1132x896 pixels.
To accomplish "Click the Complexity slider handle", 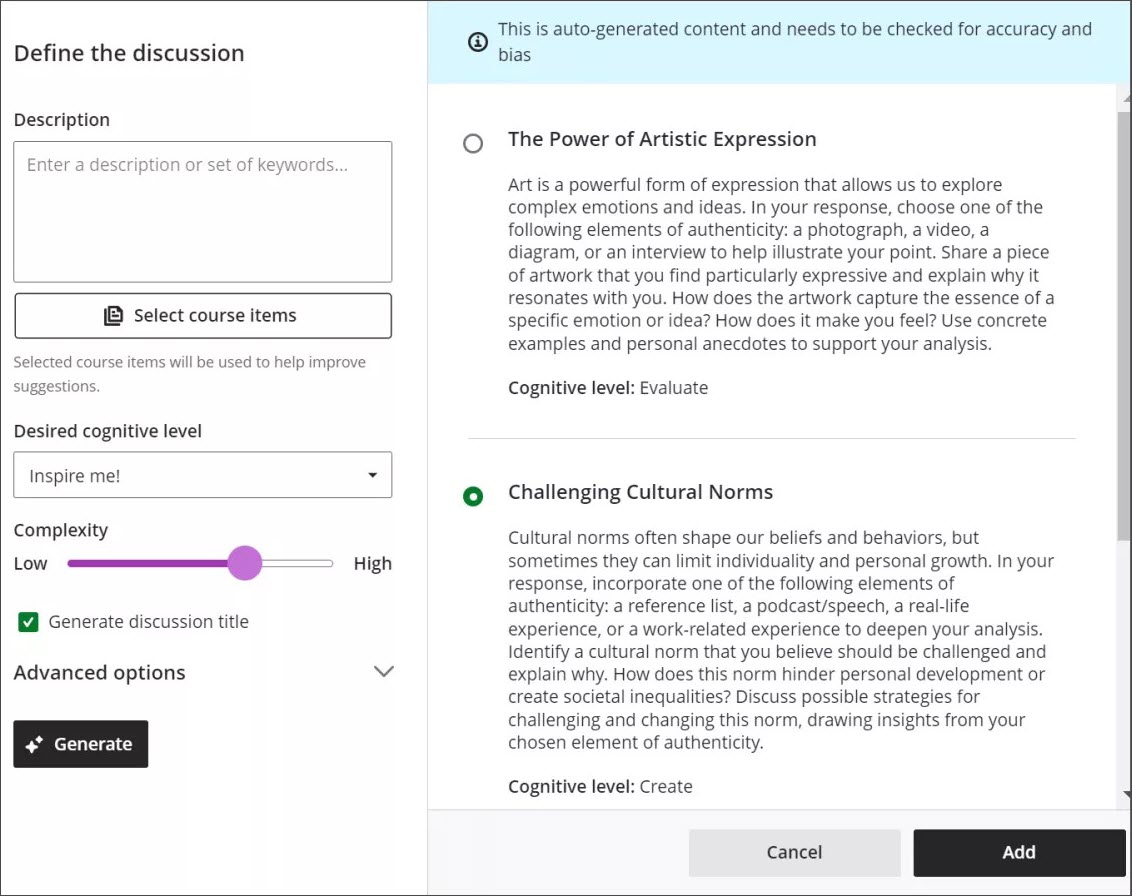I will point(245,563).
